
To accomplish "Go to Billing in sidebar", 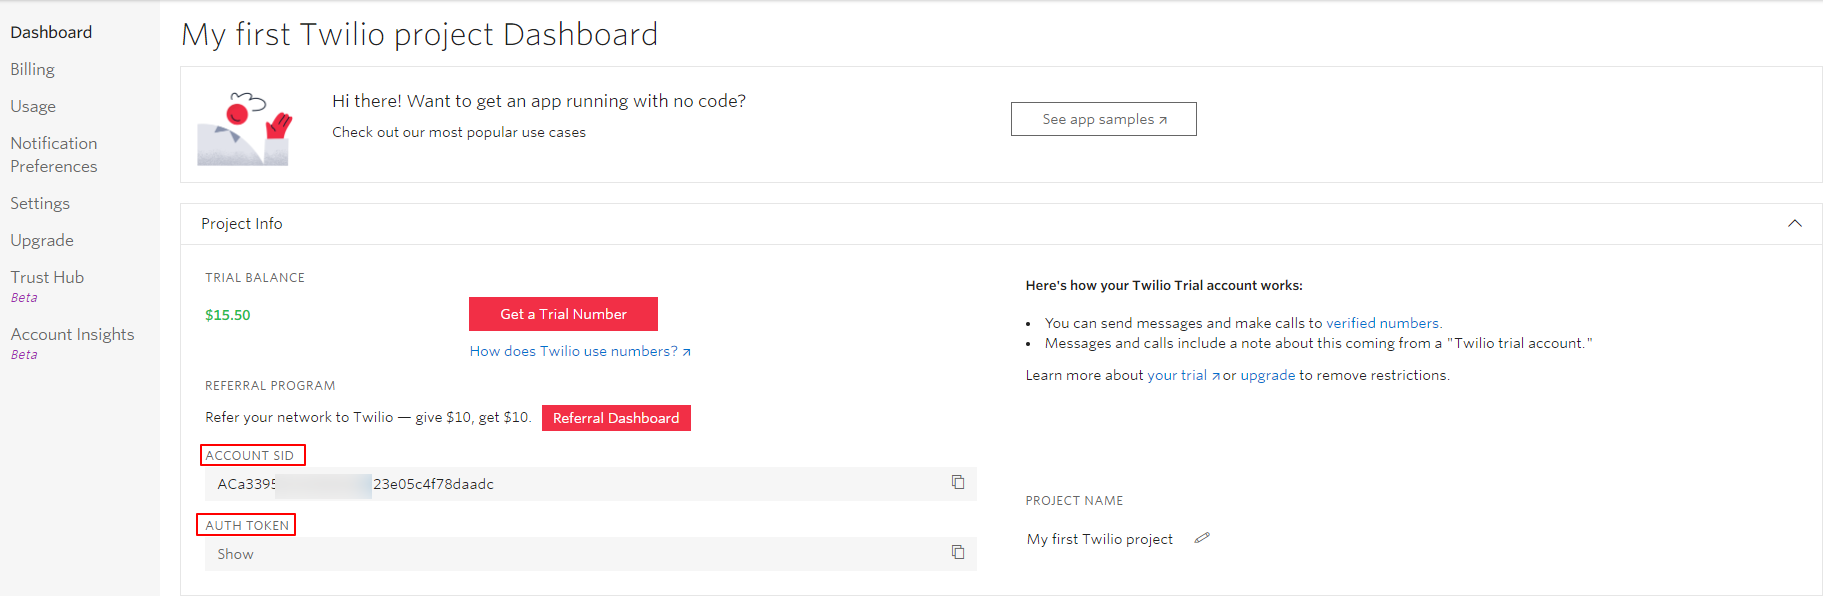I will click(x=33, y=69).
